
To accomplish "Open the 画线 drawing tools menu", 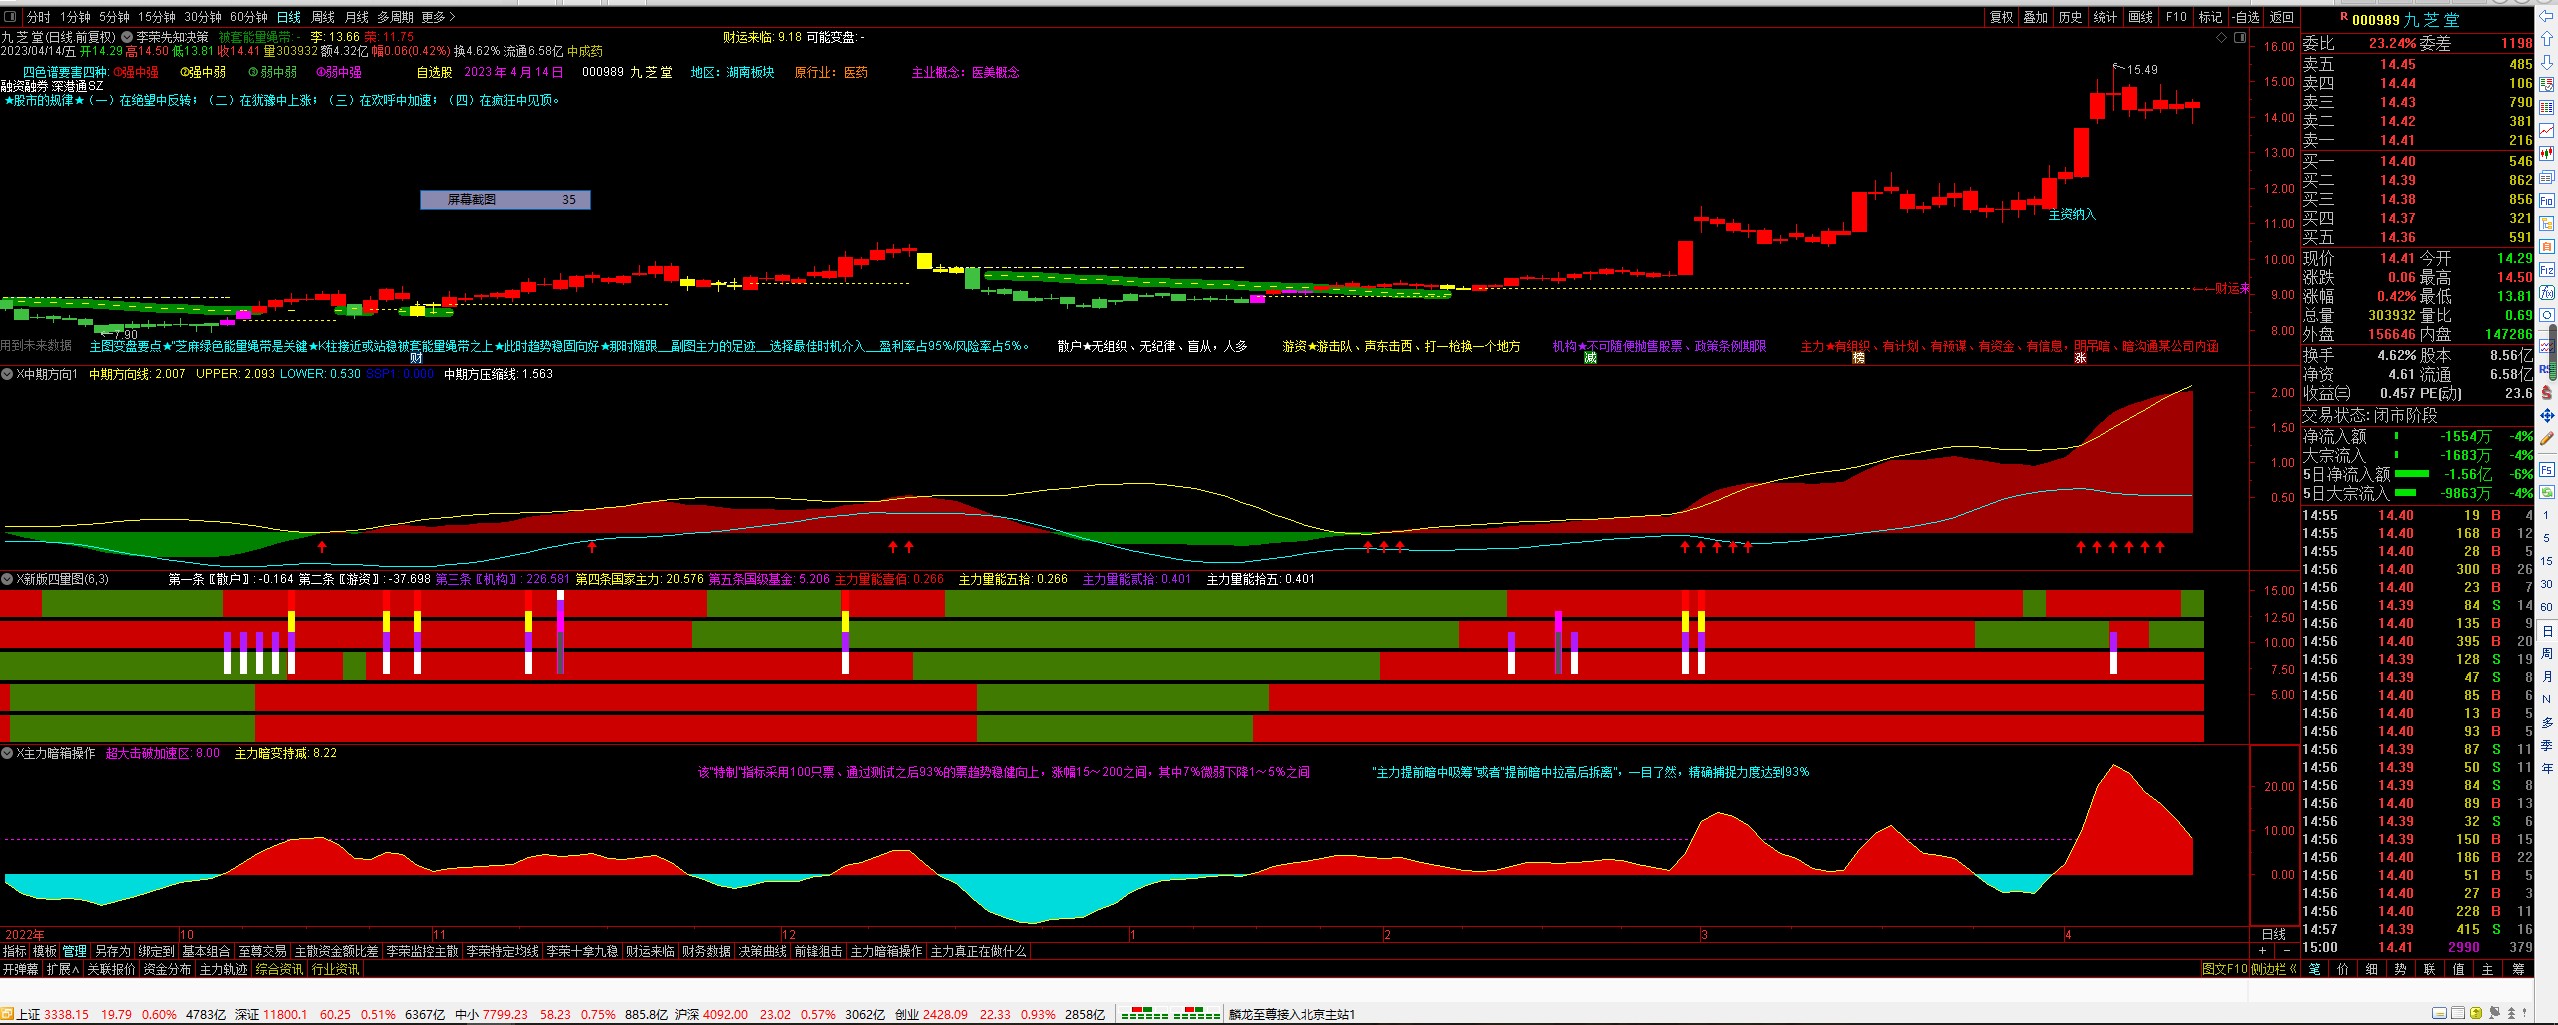I will tap(2140, 17).
